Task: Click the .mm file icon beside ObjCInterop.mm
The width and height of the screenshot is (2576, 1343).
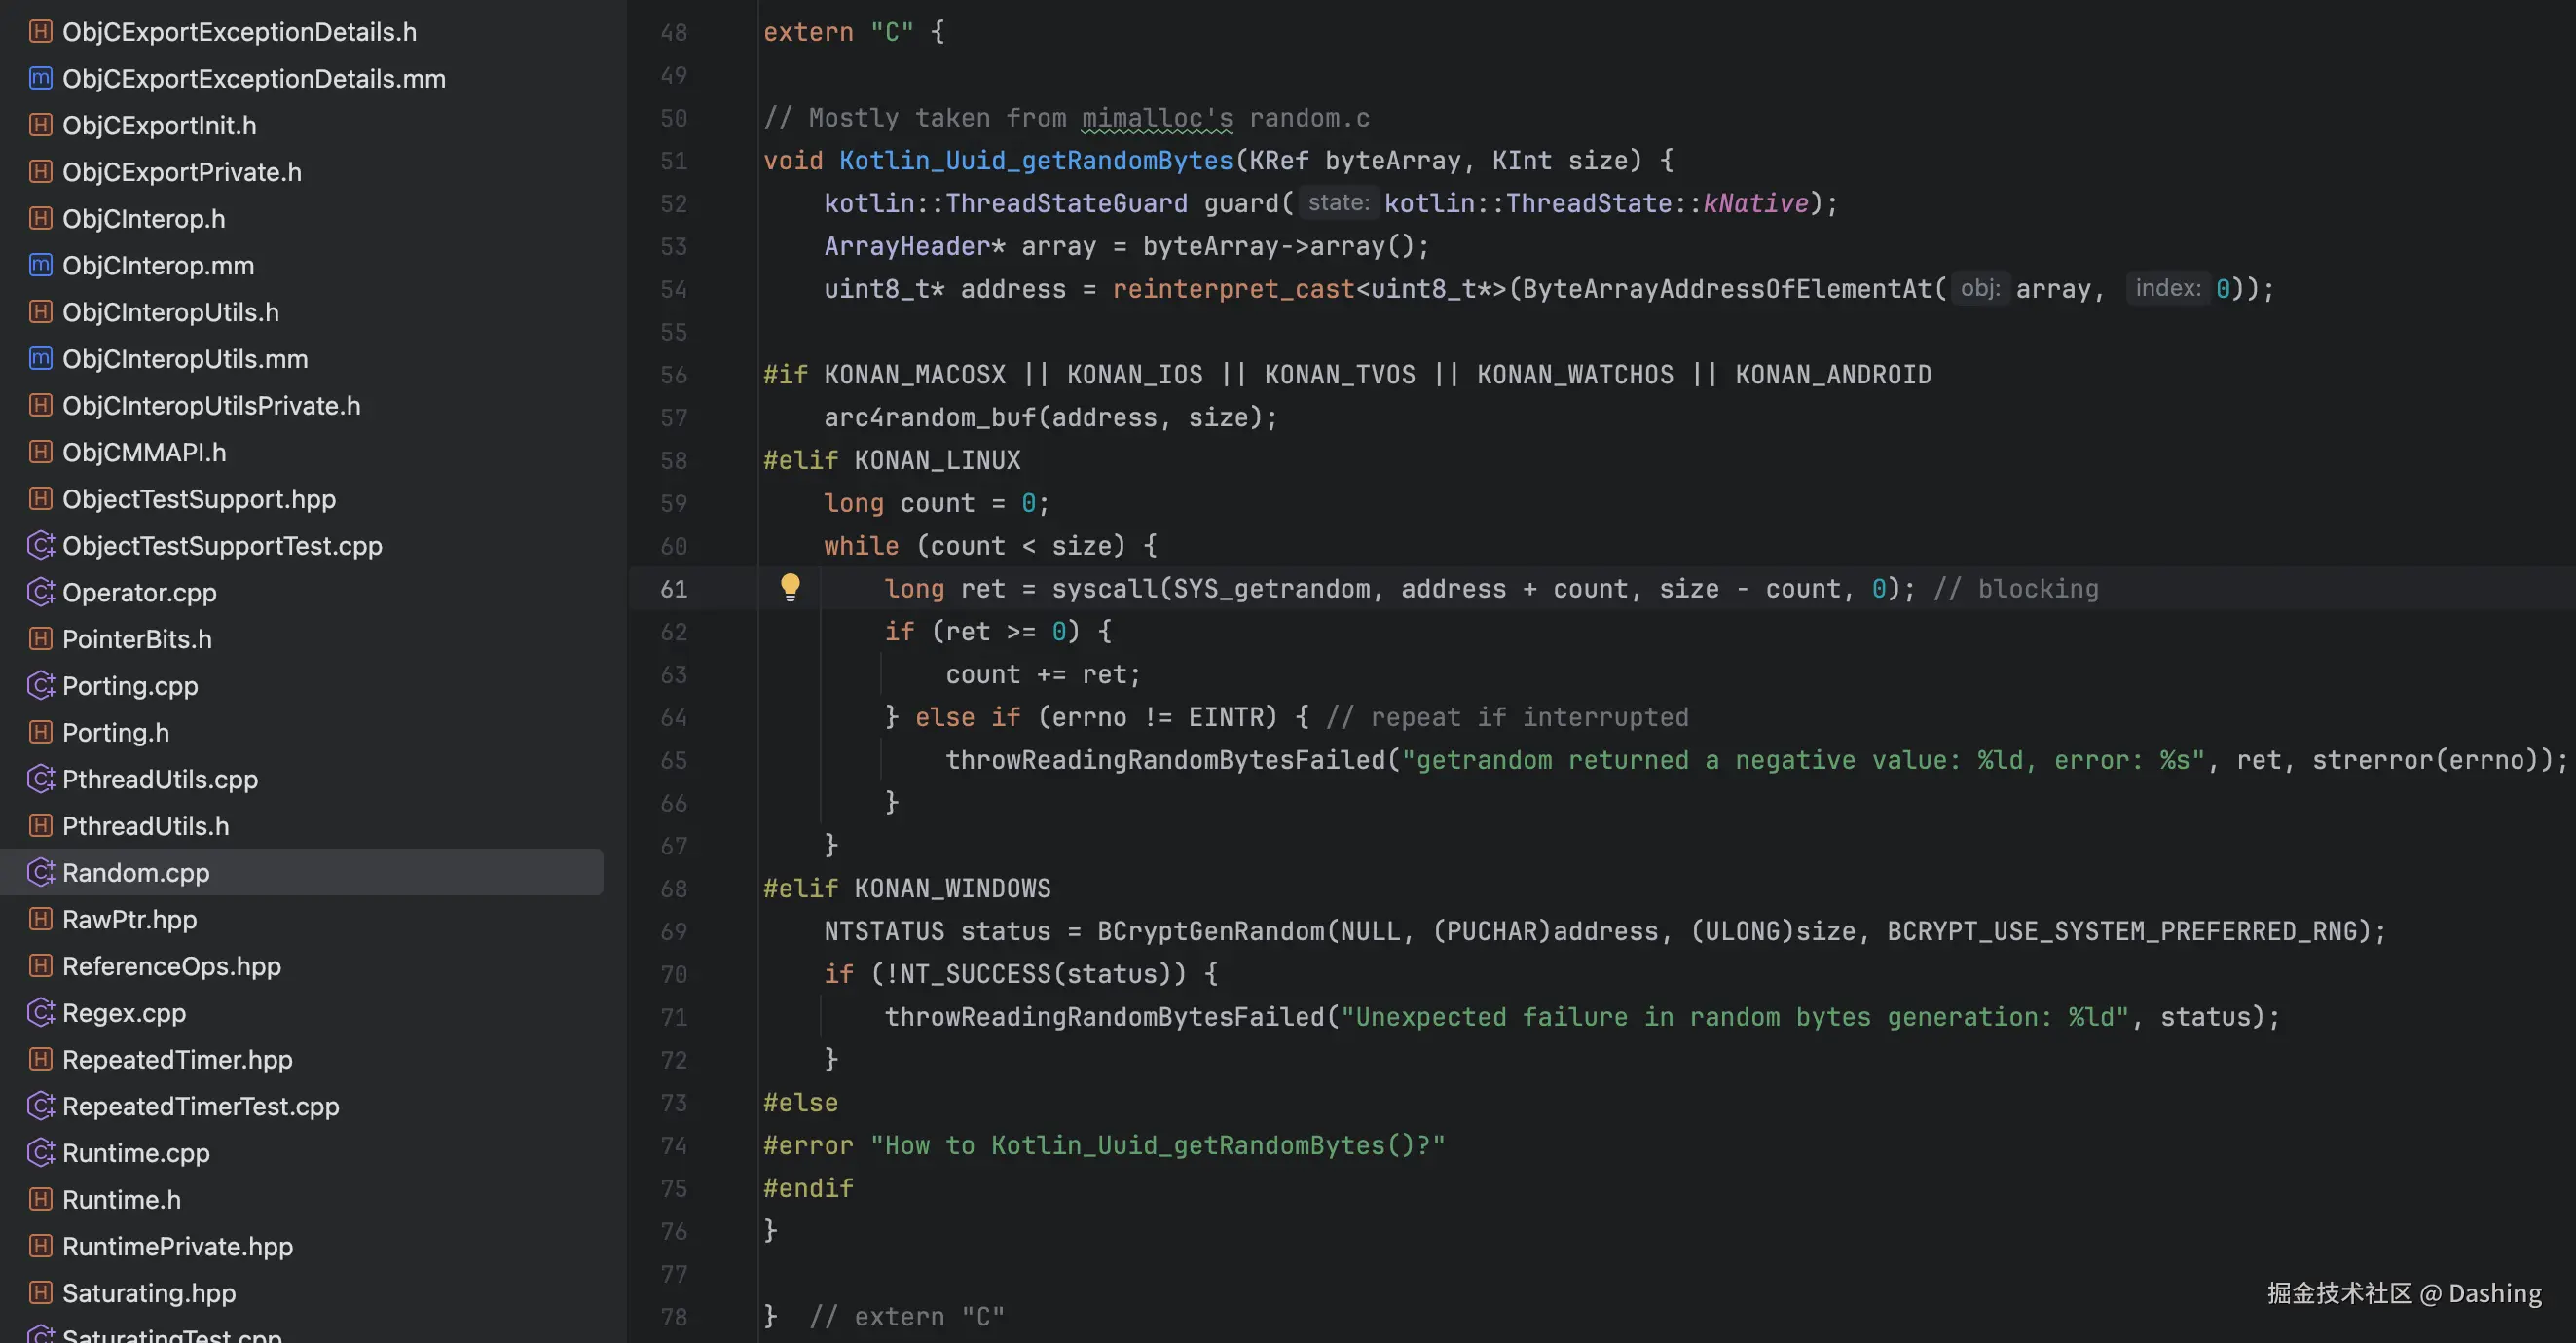Action: 40,265
